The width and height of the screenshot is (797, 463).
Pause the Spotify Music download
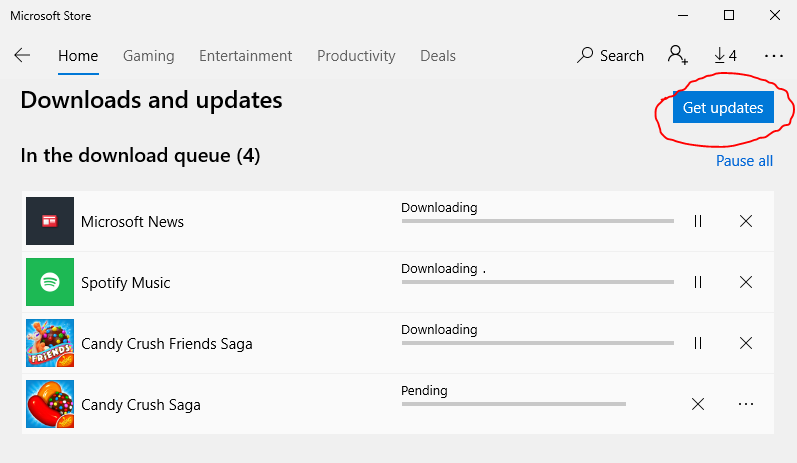(698, 282)
